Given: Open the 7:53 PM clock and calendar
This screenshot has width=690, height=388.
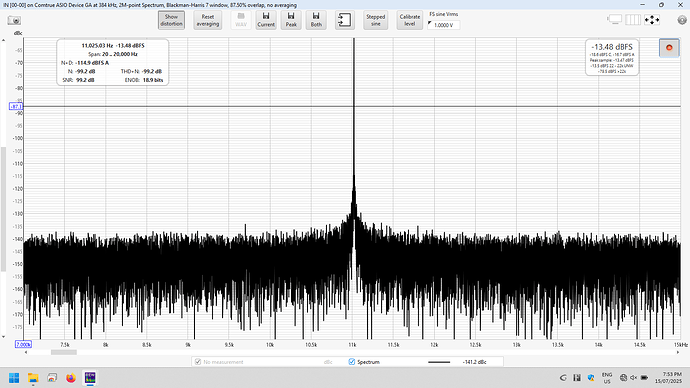Looking at the screenshot, I should point(668,377).
